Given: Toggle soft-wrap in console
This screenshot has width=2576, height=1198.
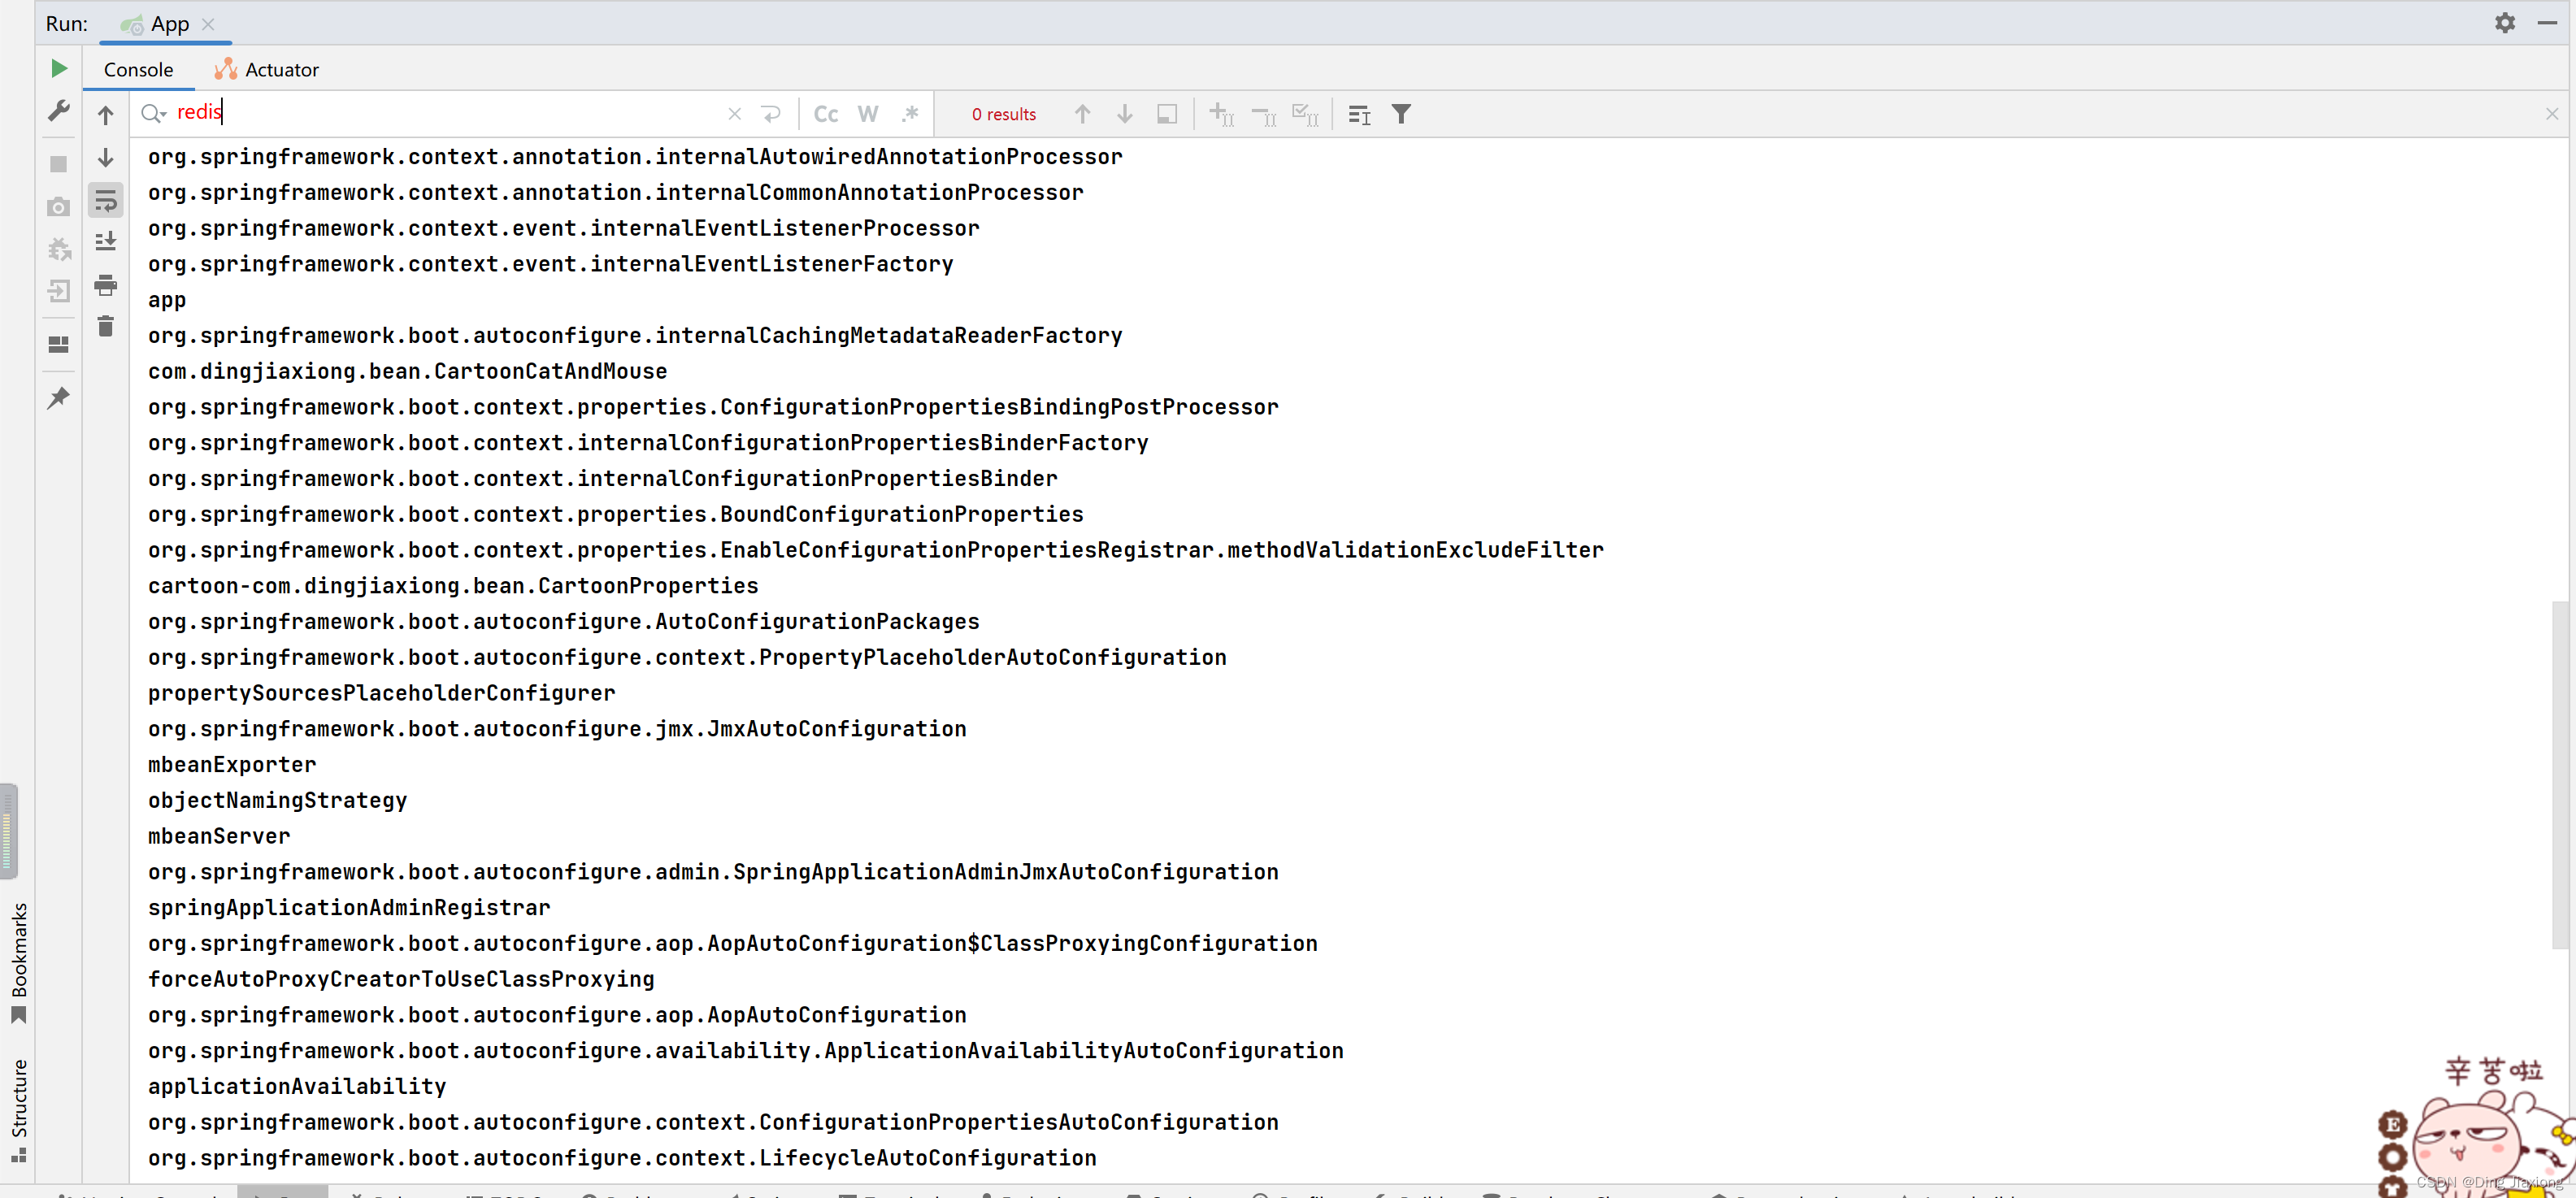Looking at the screenshot, I should pos(106,201).
